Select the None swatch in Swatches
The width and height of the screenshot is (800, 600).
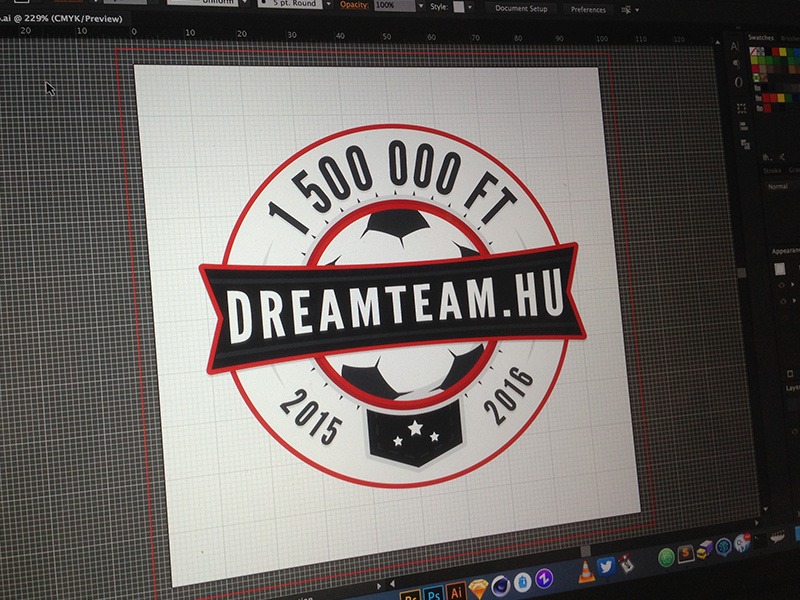[x=753, y=51]
